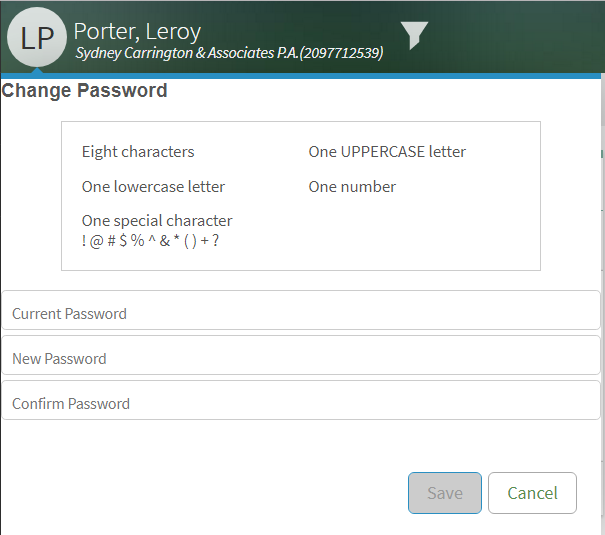This screenshot has height=535, width=605.
Task: Click the blue divider bar under header
Action: pyautogui.click(x=300, y=75)
